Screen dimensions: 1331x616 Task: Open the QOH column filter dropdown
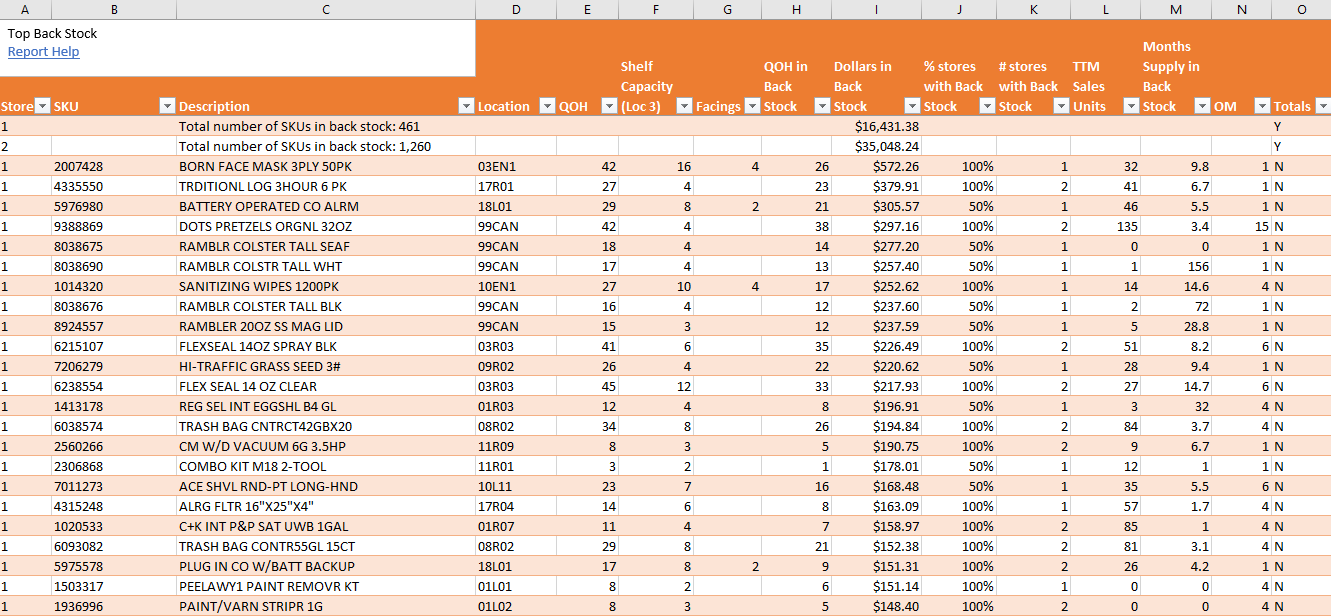point(609,106)
